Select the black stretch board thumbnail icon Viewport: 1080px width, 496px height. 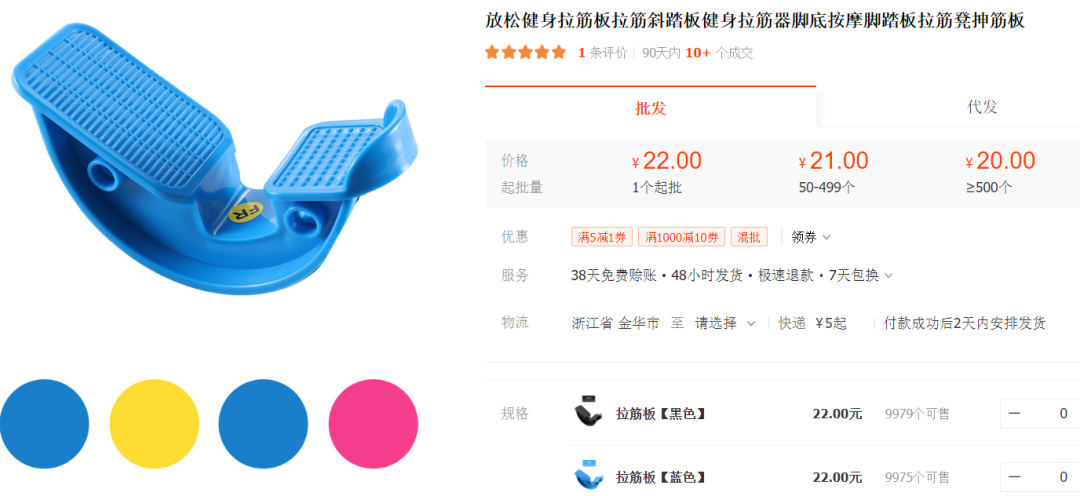click(588, 413)
